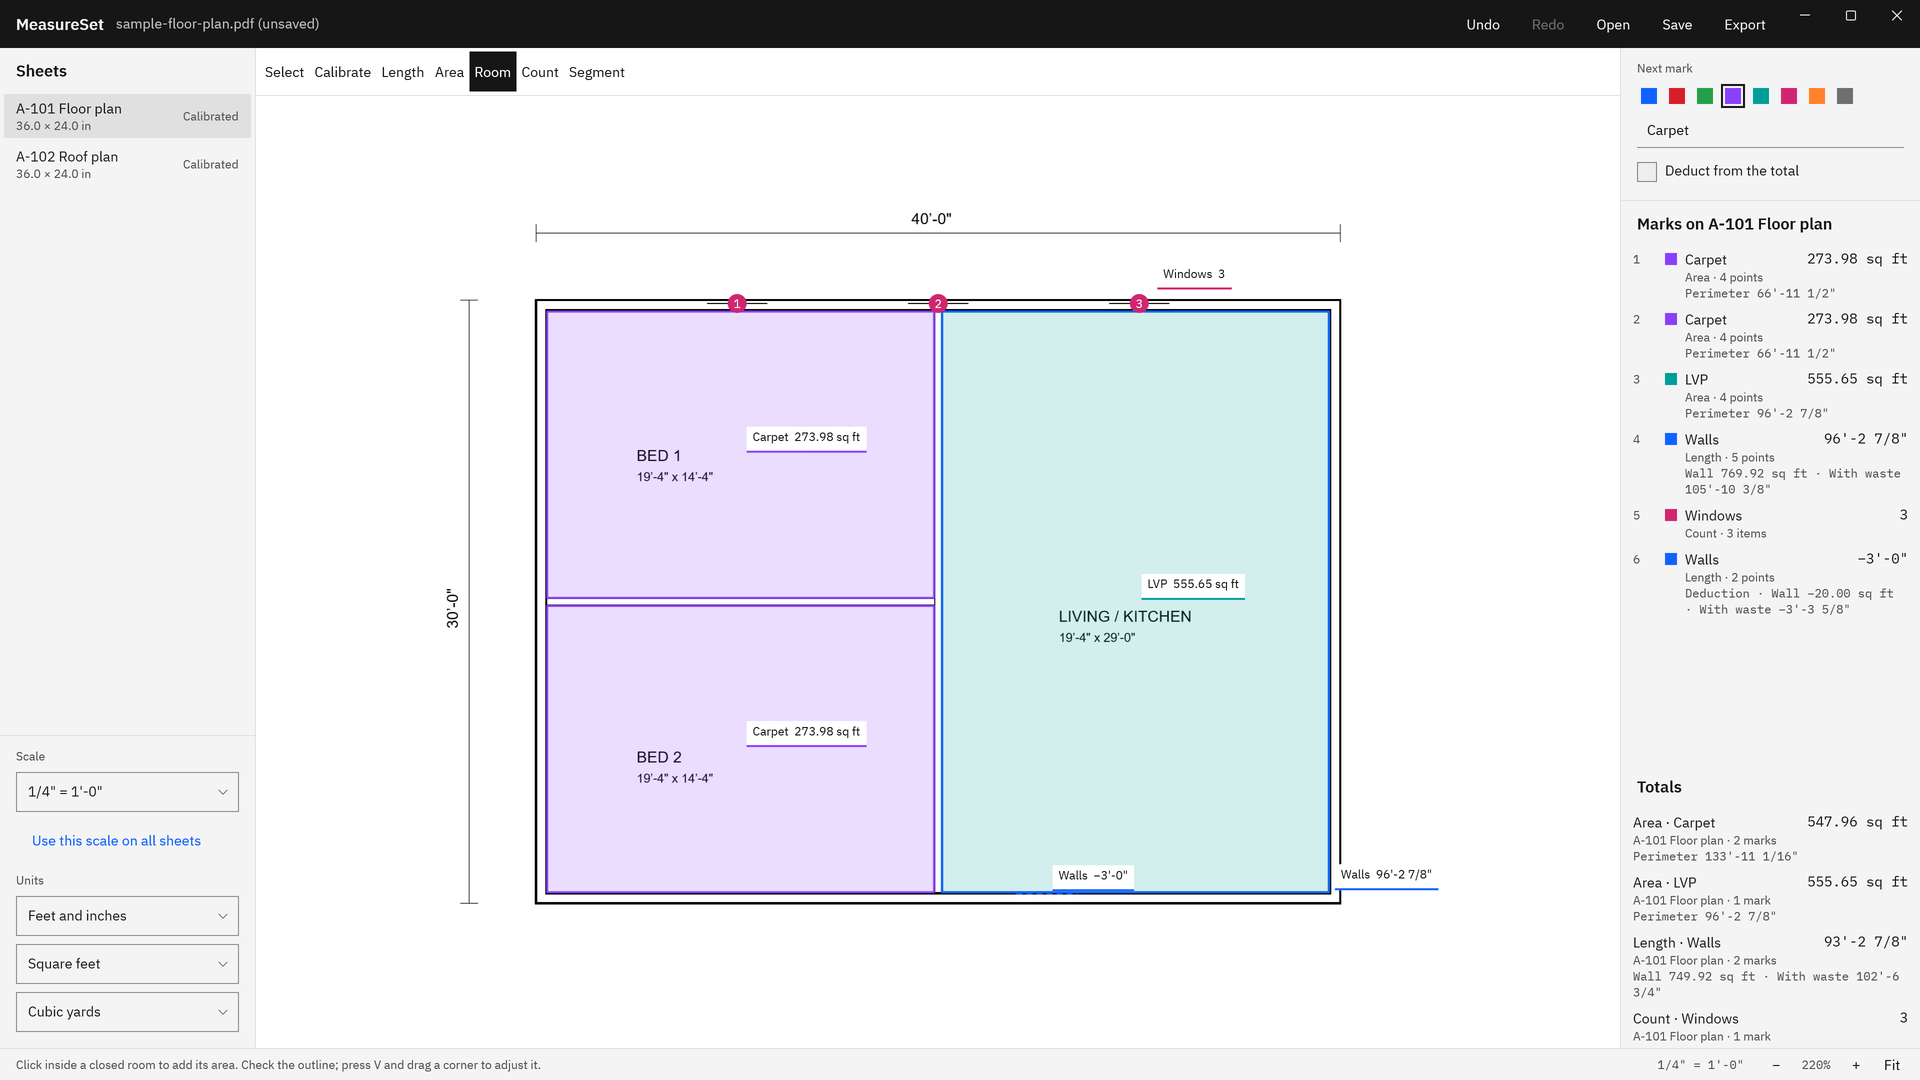
Task: Select mark 3 LVP in marks list
Action: click(x=1770, y=396)
